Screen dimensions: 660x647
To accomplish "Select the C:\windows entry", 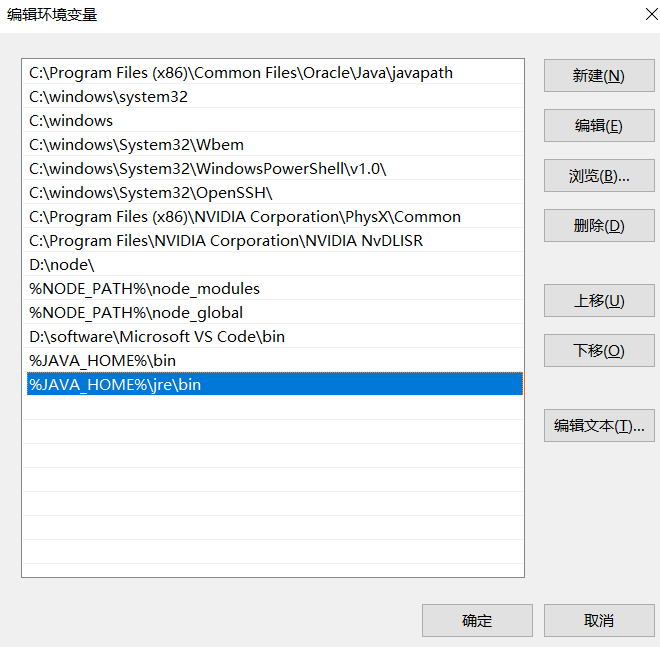I will [x=273, y=121].
